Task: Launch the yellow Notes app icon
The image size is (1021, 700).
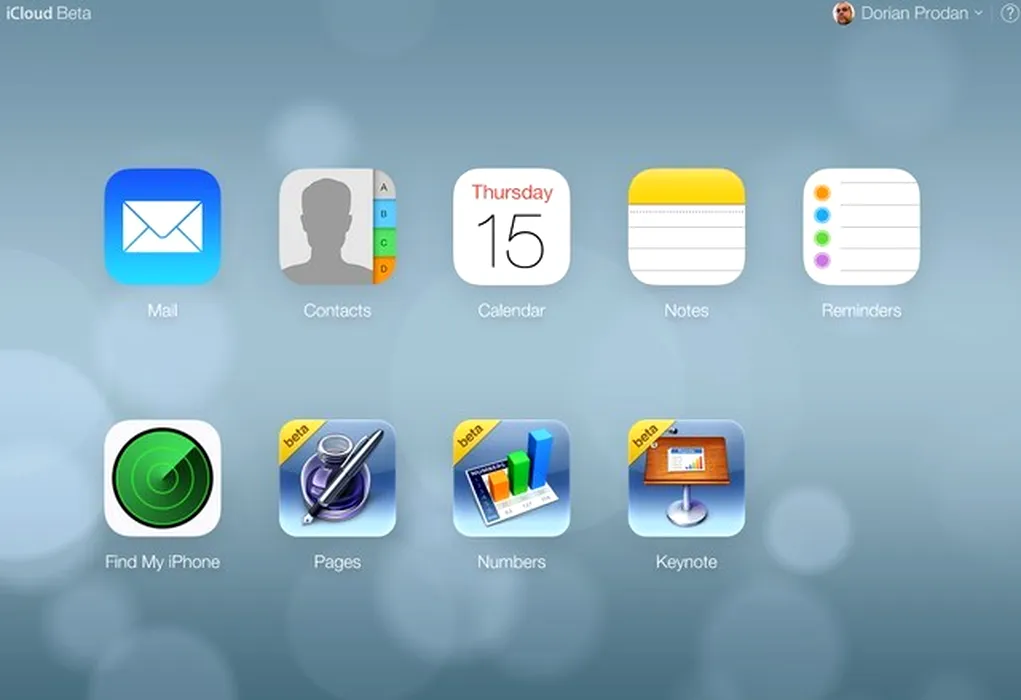Action: pos(686,227)
